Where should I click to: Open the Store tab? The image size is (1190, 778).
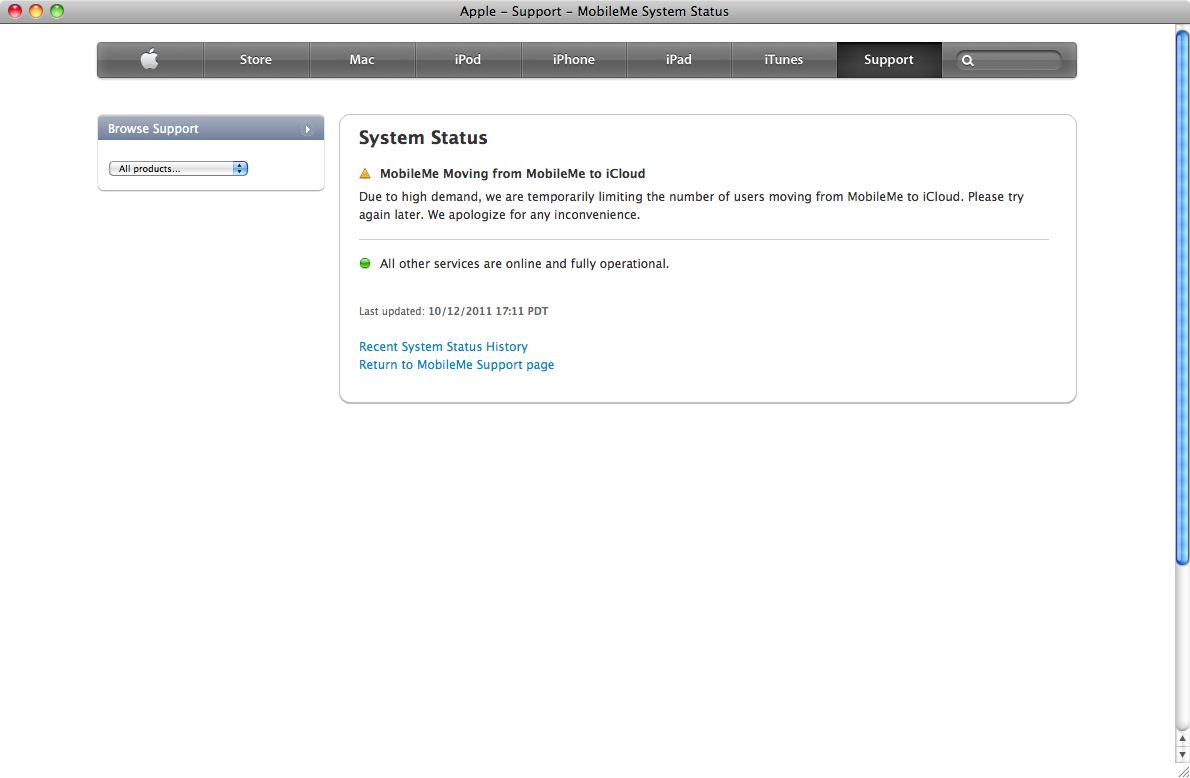click(x=256, y=60)
